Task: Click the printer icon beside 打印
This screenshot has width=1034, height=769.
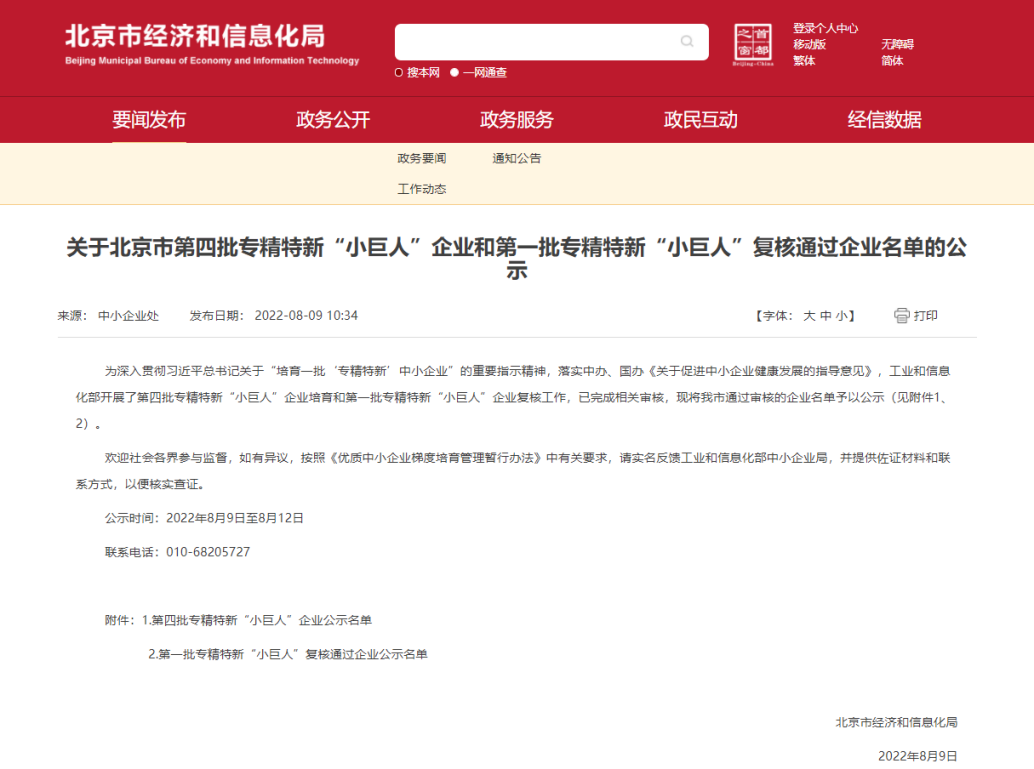Action: tap(901, 316)
